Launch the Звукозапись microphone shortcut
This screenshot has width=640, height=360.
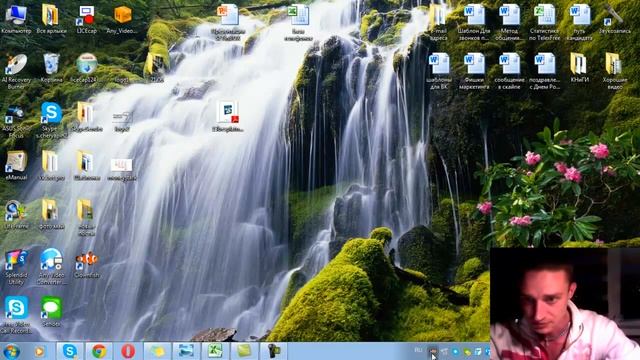click(614, 19)
